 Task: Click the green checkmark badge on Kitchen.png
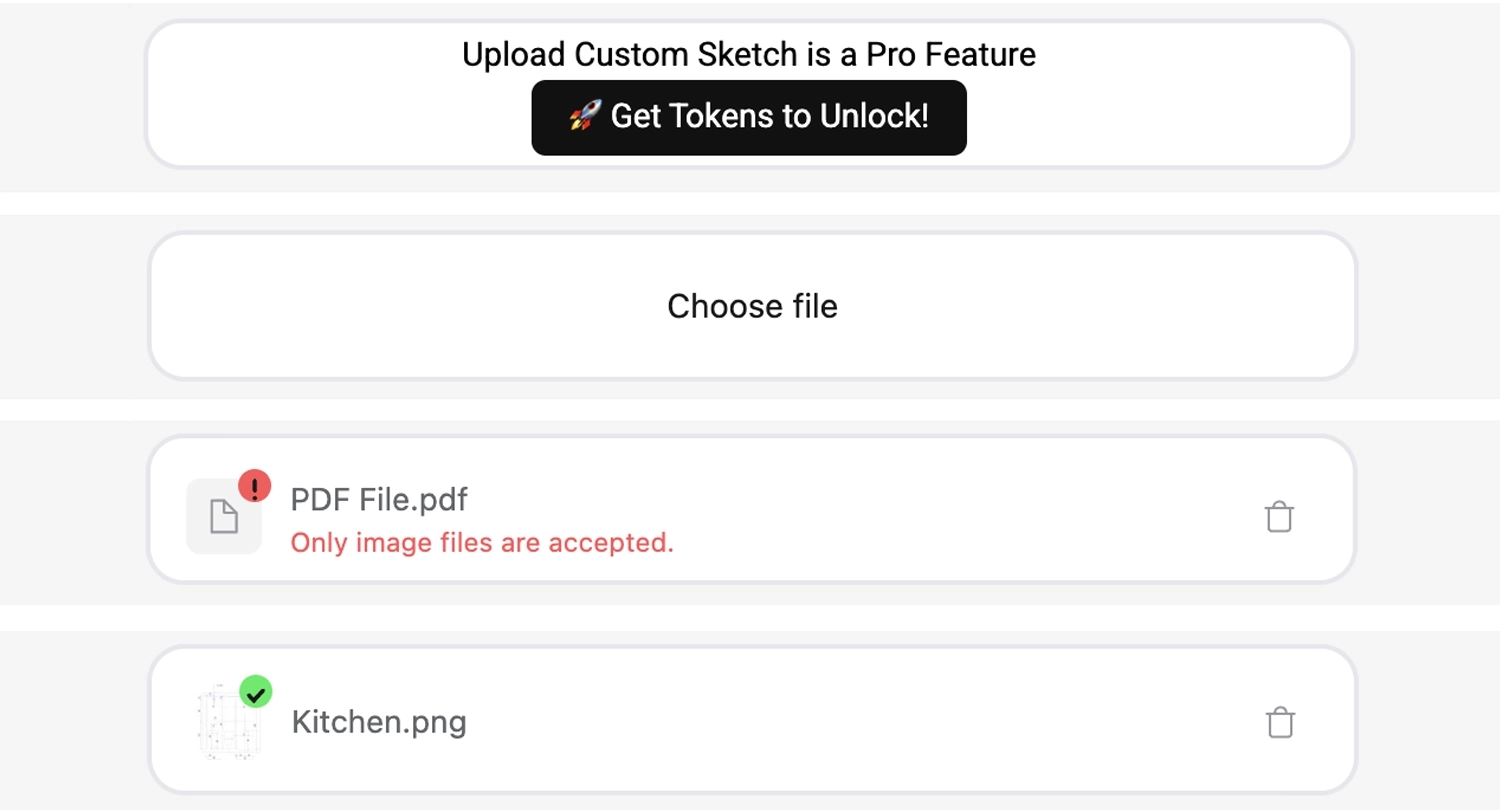click(256, 691)
